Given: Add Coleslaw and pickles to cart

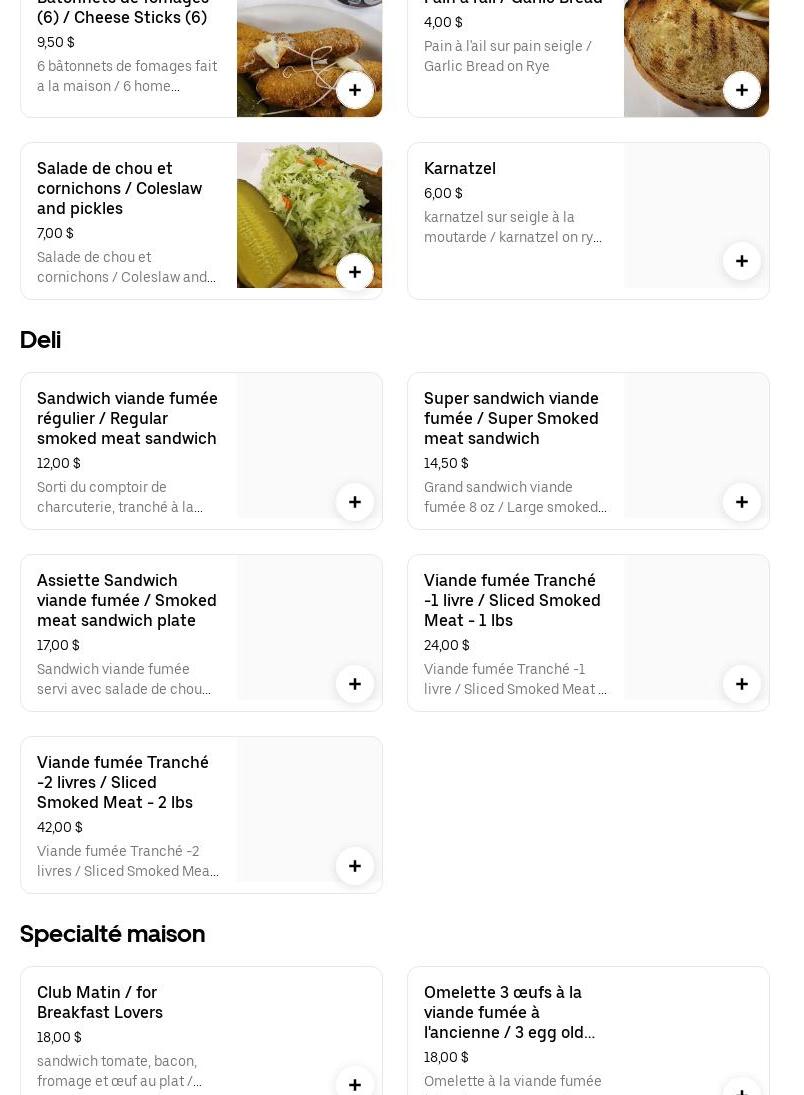Looking at the screenshot, I should (355, 272).
